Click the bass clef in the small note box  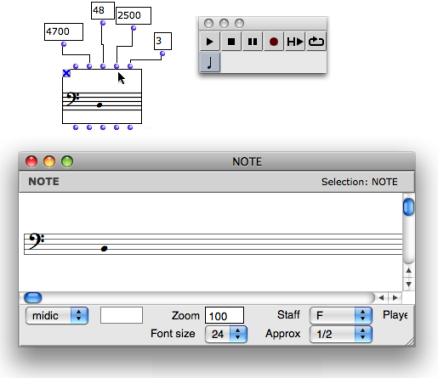click(x=72, y=99)
